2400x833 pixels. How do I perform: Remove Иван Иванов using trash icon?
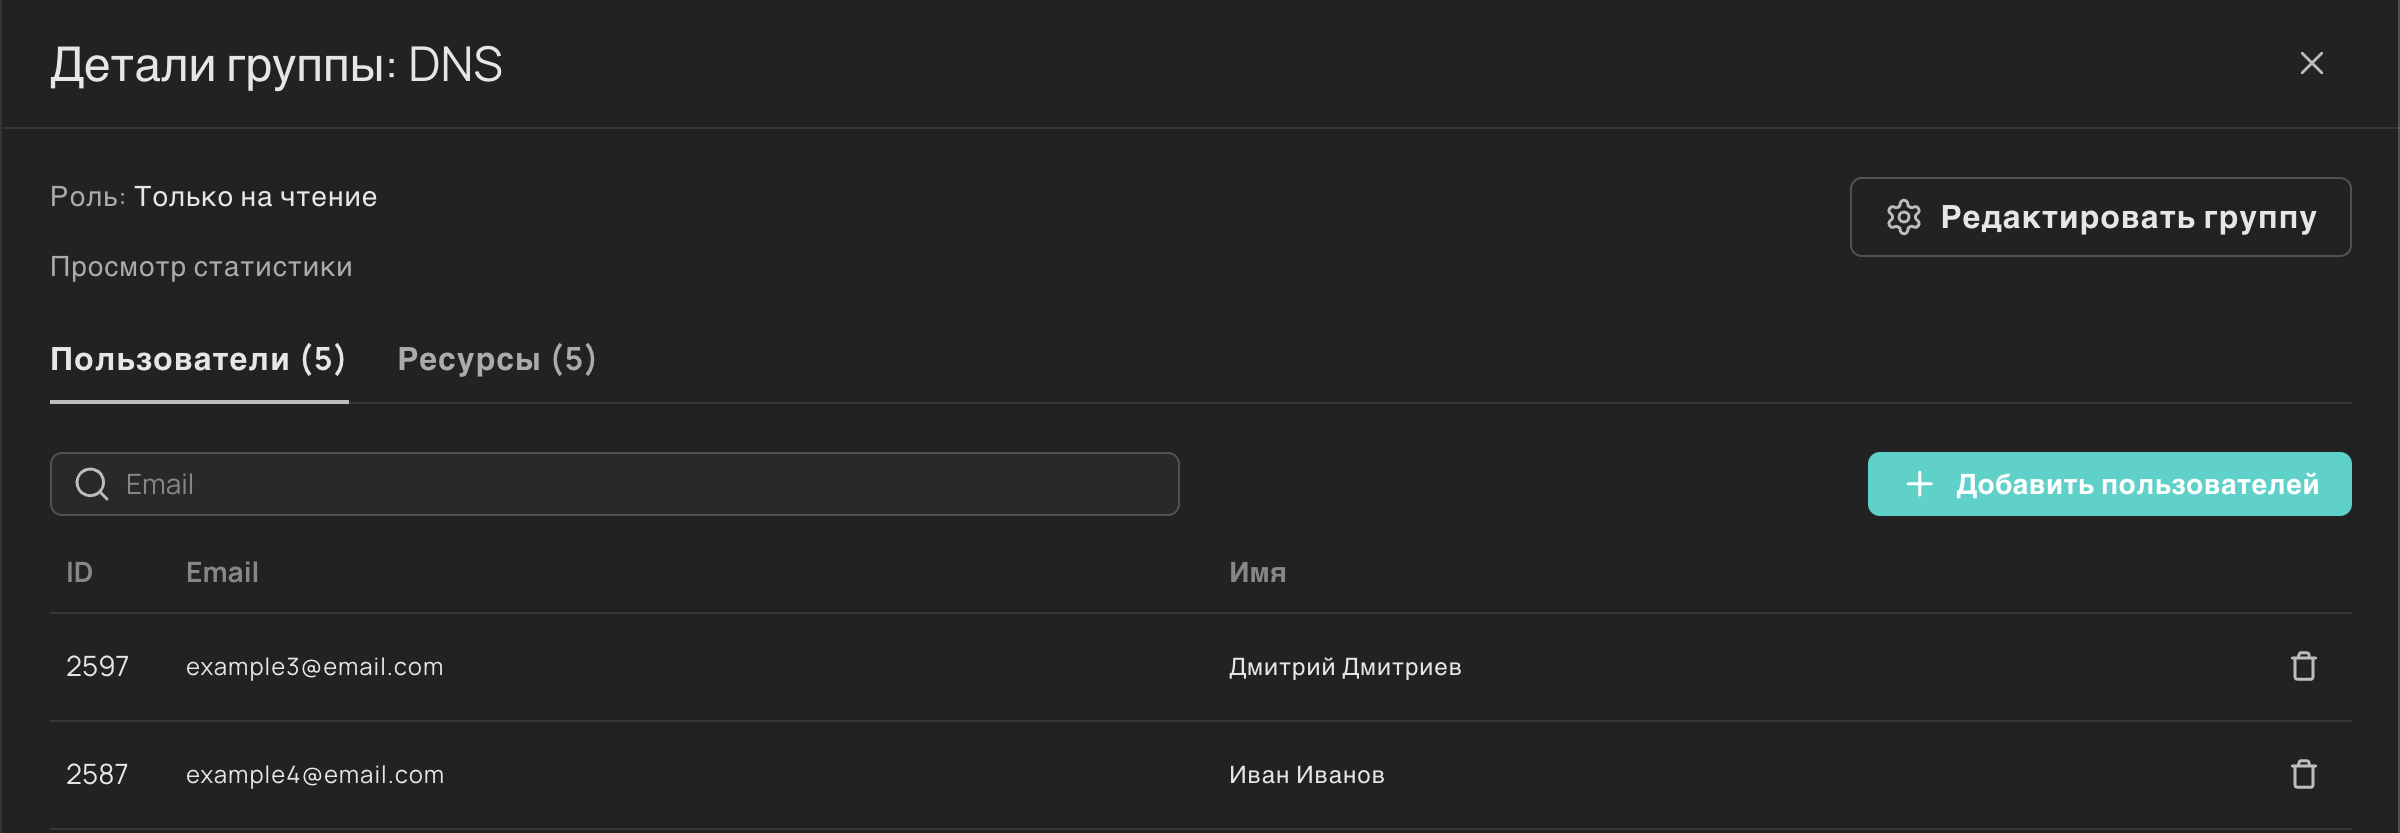point(2304,774)
